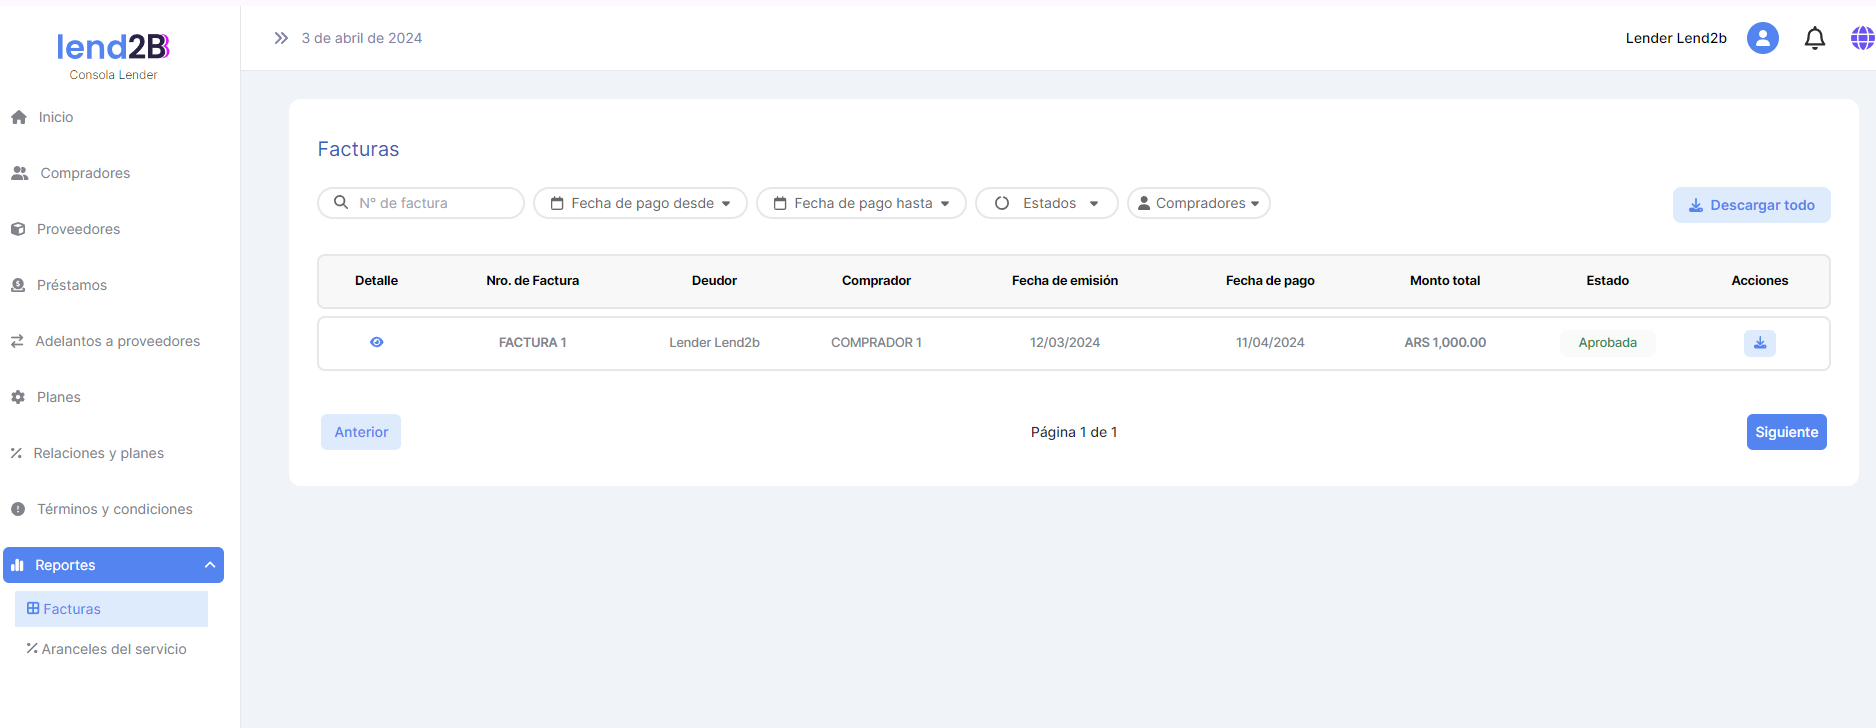Expand the Estados filter dropdown
Image resolution: width=1876 pixels, height=728 pixels.
point(1046,203)
